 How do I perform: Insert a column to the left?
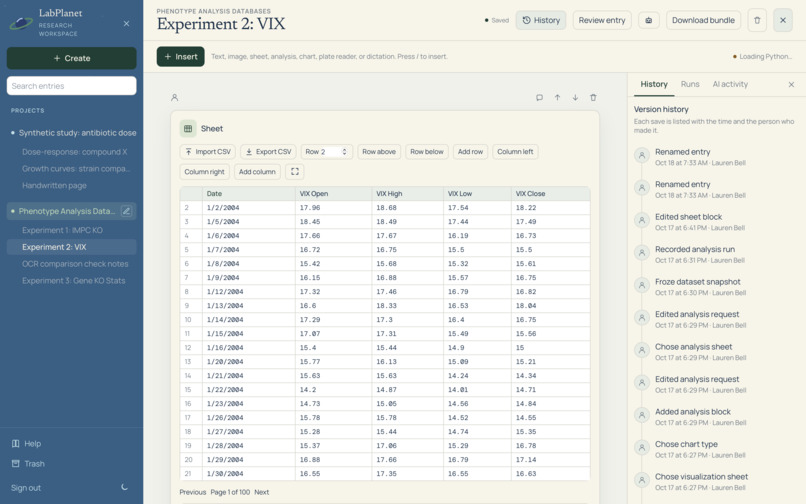[x=515, y=152]
